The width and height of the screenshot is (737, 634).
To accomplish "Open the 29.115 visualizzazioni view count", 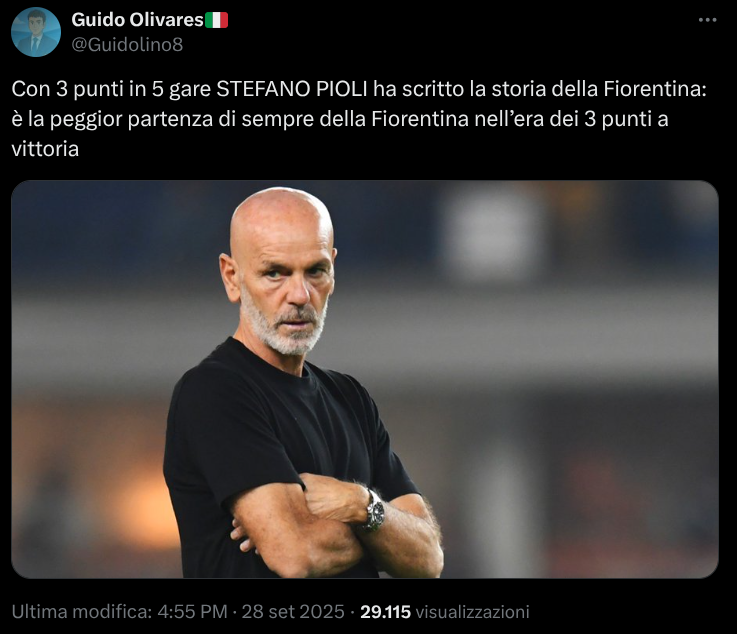I will click(445, 611).
